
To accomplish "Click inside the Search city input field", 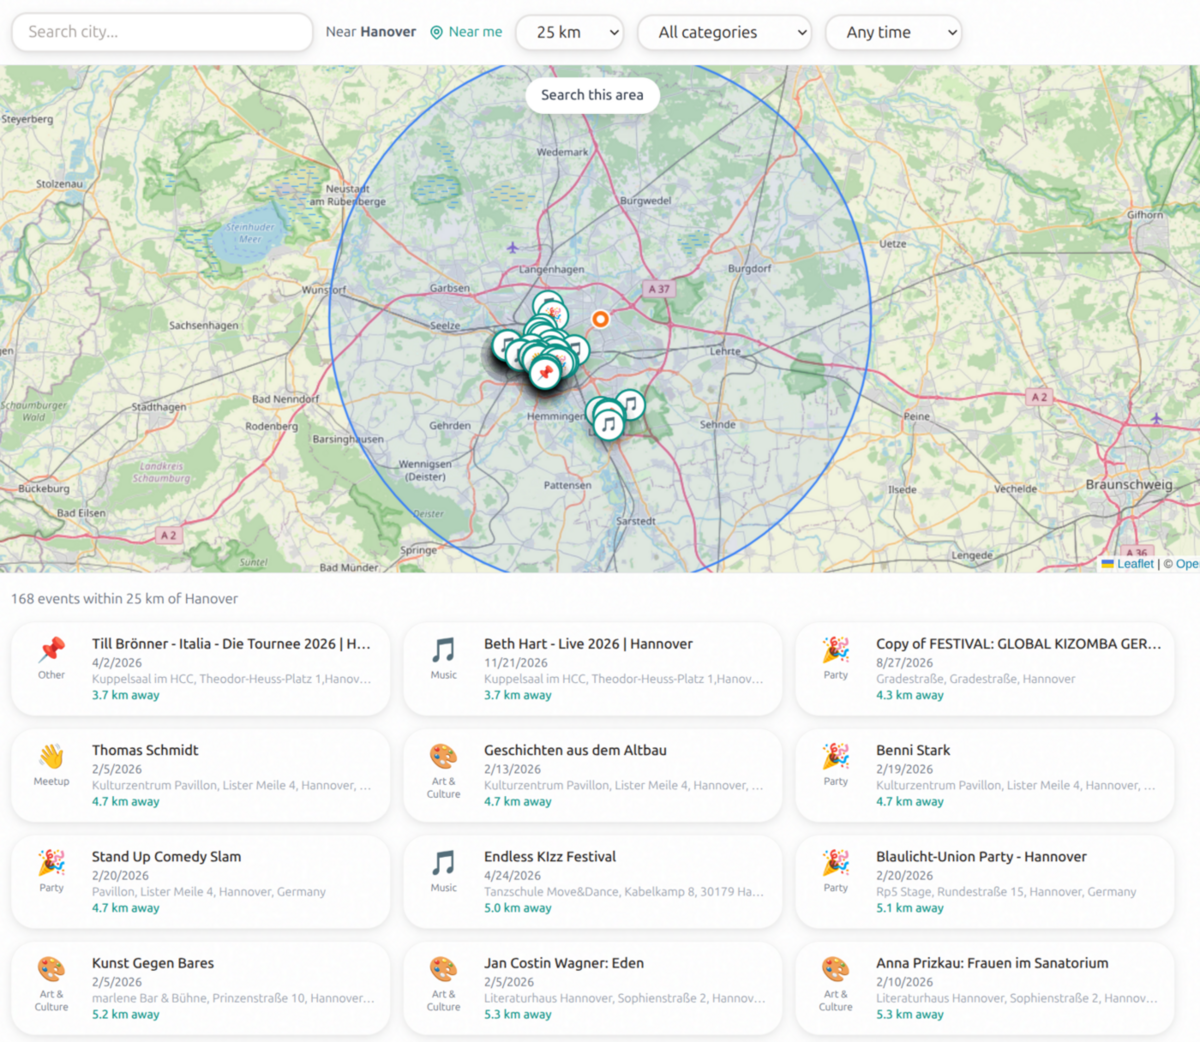I will pos(160,32).
